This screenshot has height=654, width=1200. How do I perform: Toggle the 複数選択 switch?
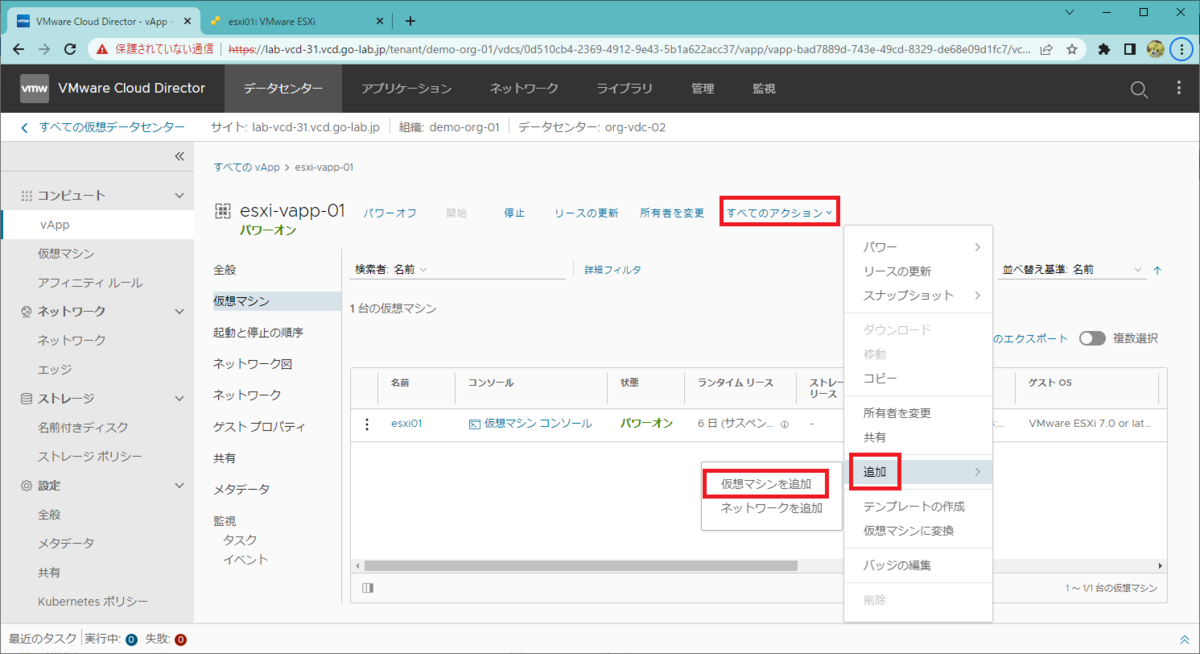(x=1092, y=338)
